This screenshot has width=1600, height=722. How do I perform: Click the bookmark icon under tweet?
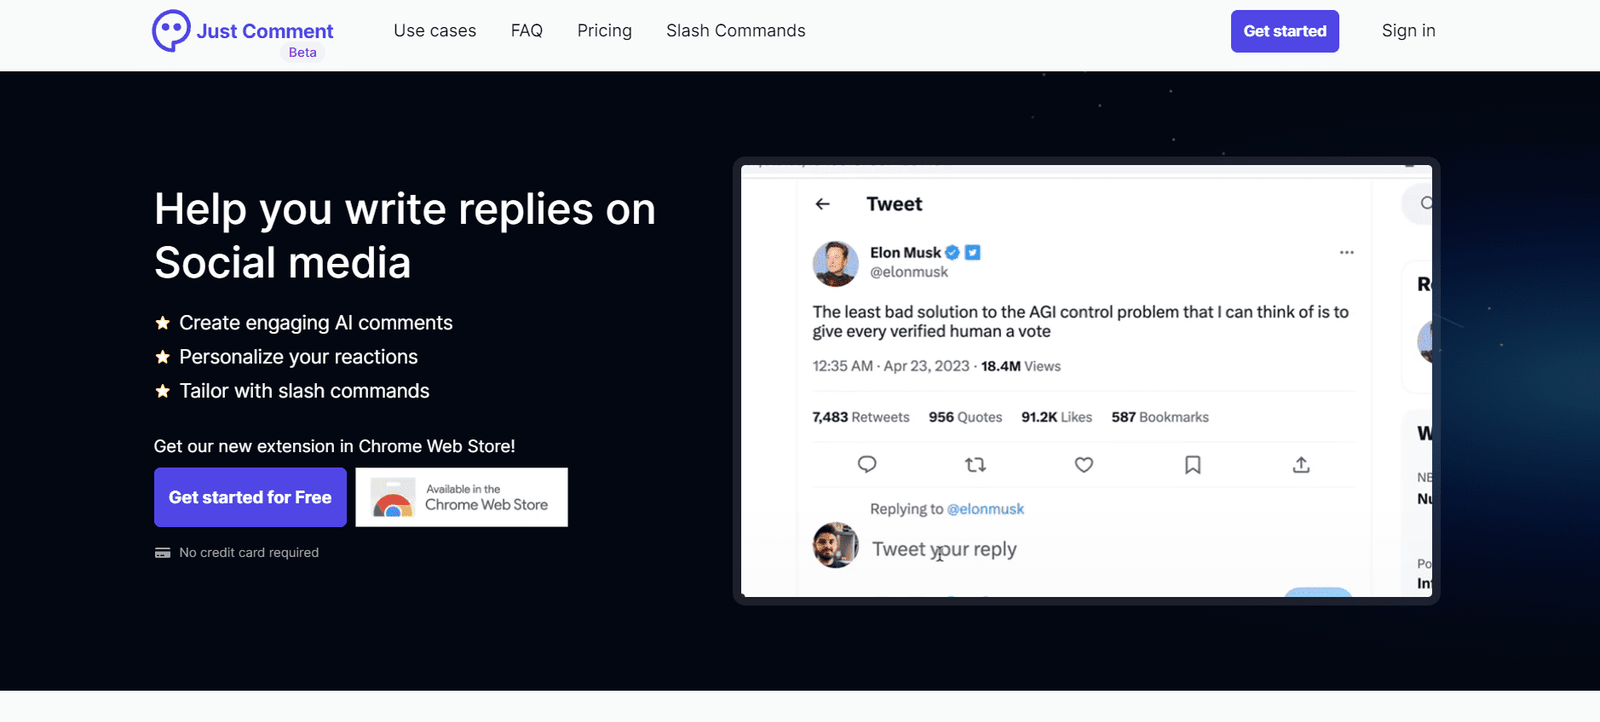click(1192, 464)
